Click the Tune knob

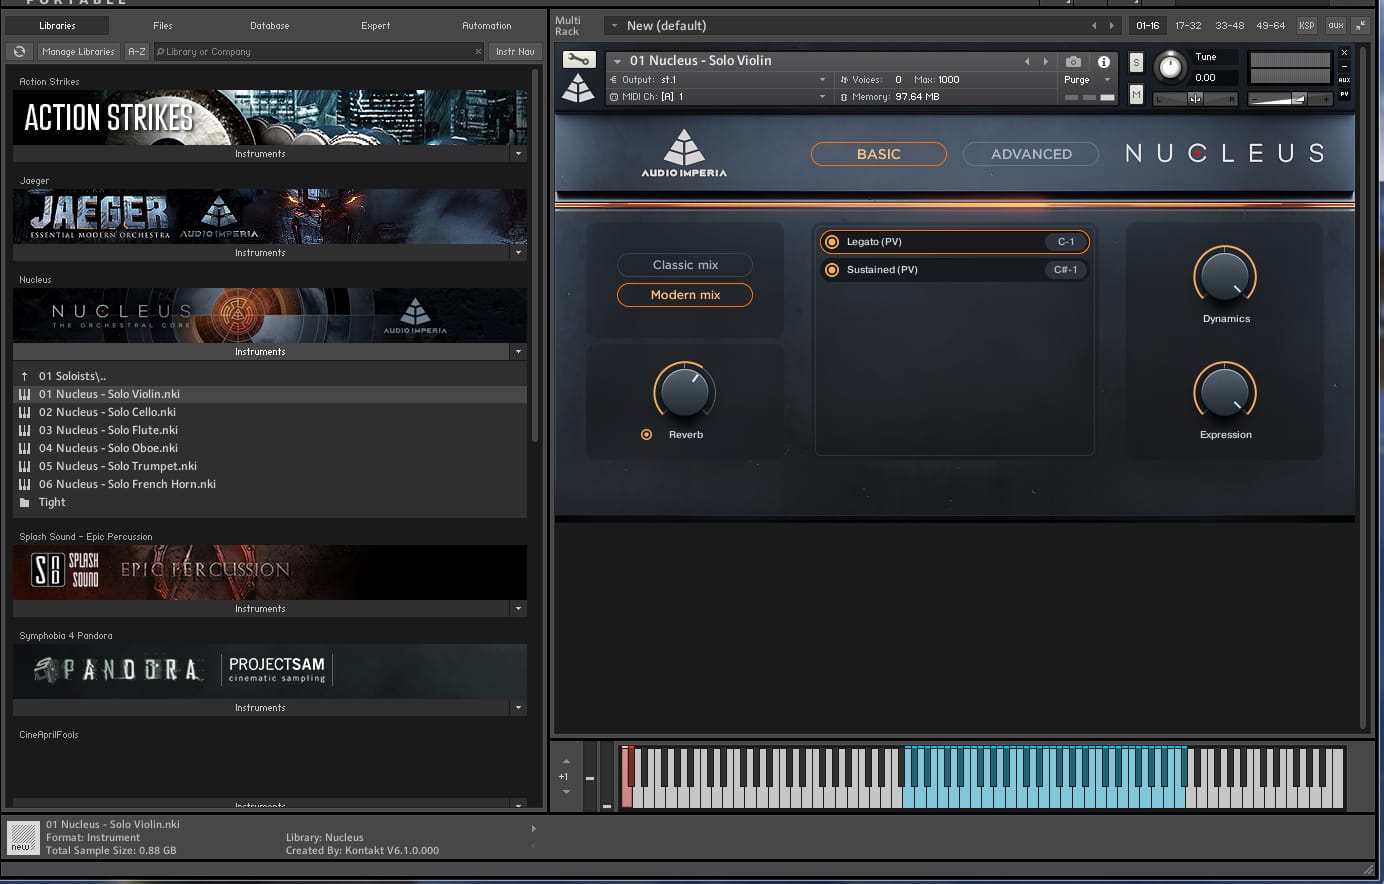click(x=1169, y=67)
